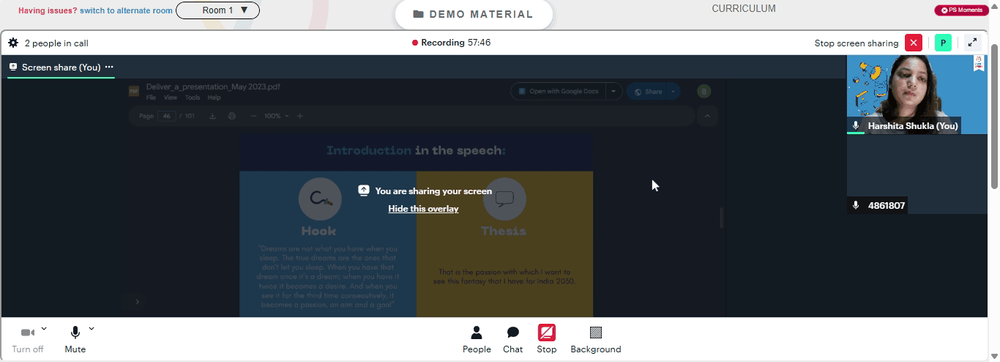Open Screen share tab three-dot menu
This screenshot has height=362, width=1000.
[x=109, y=67]
